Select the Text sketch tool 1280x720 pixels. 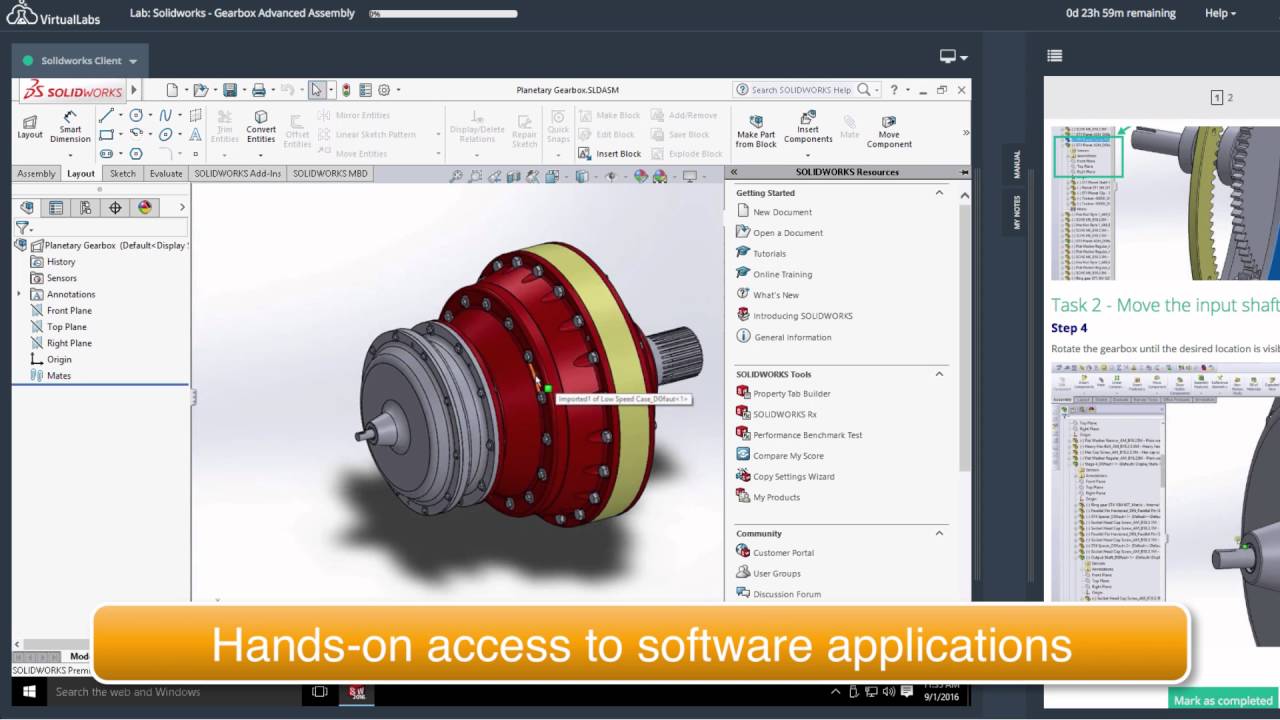tap(195, 134)
